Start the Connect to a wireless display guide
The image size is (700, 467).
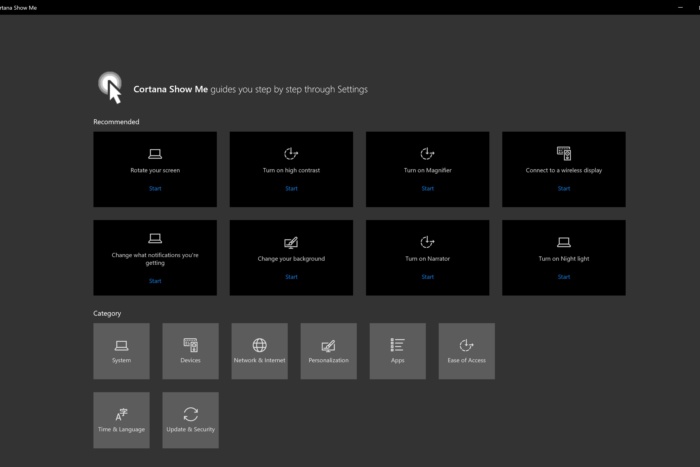tap(564, 188)
